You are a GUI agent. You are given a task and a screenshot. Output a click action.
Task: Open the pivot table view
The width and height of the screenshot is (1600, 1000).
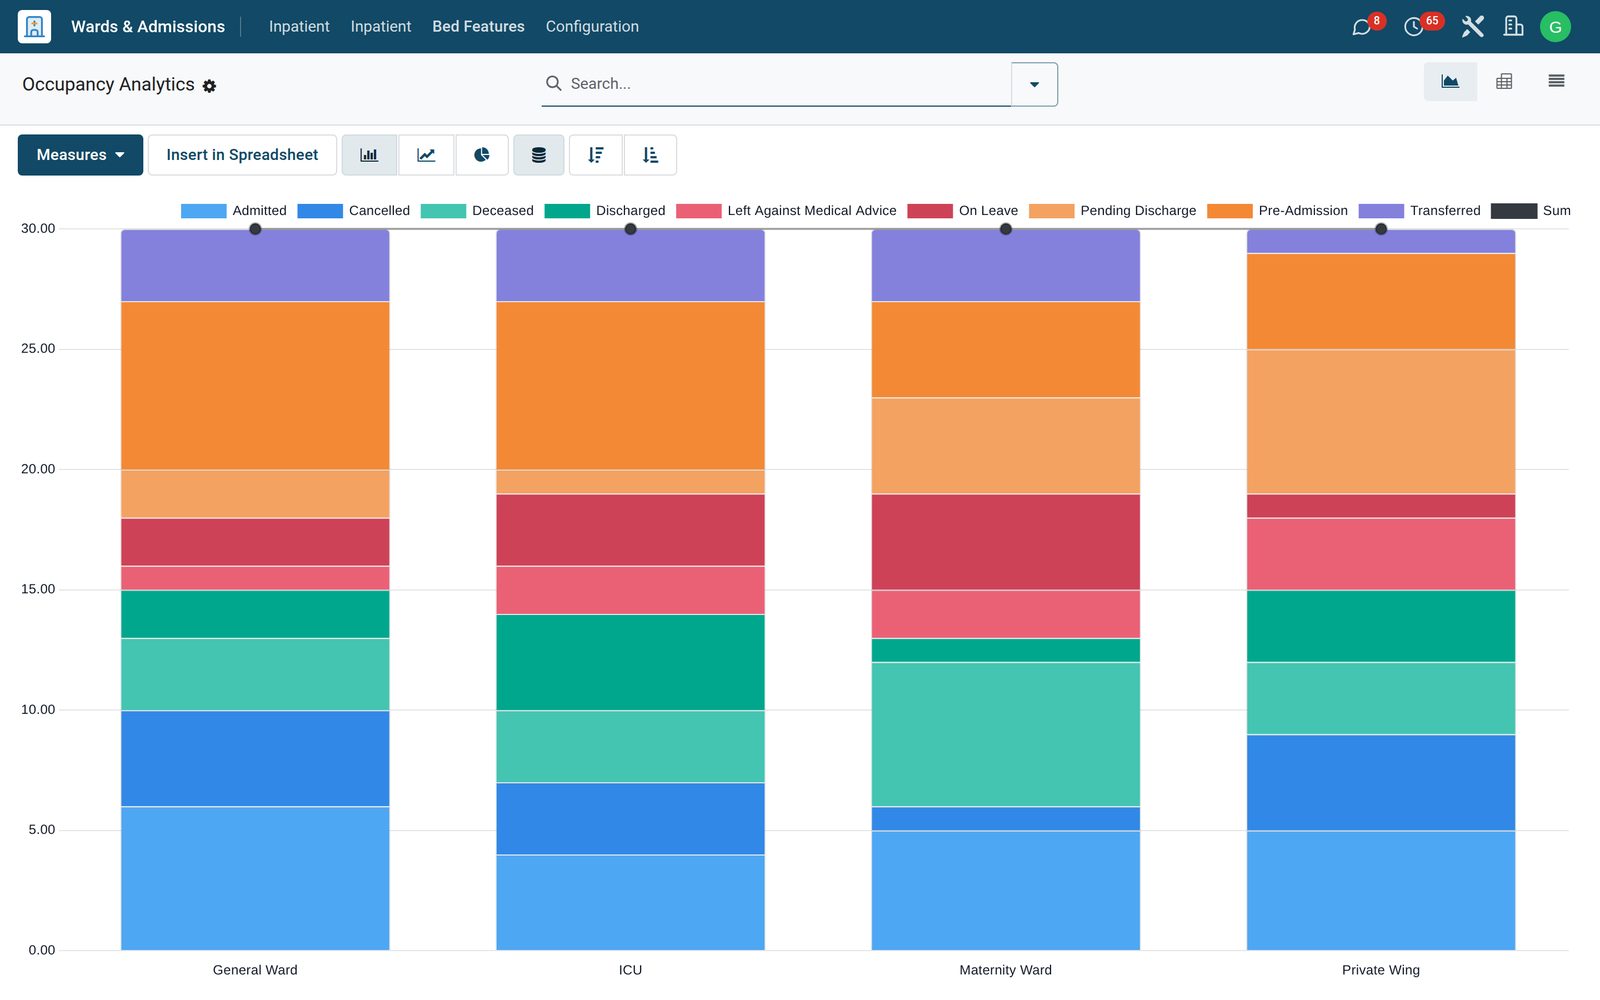click(1504, 82)
